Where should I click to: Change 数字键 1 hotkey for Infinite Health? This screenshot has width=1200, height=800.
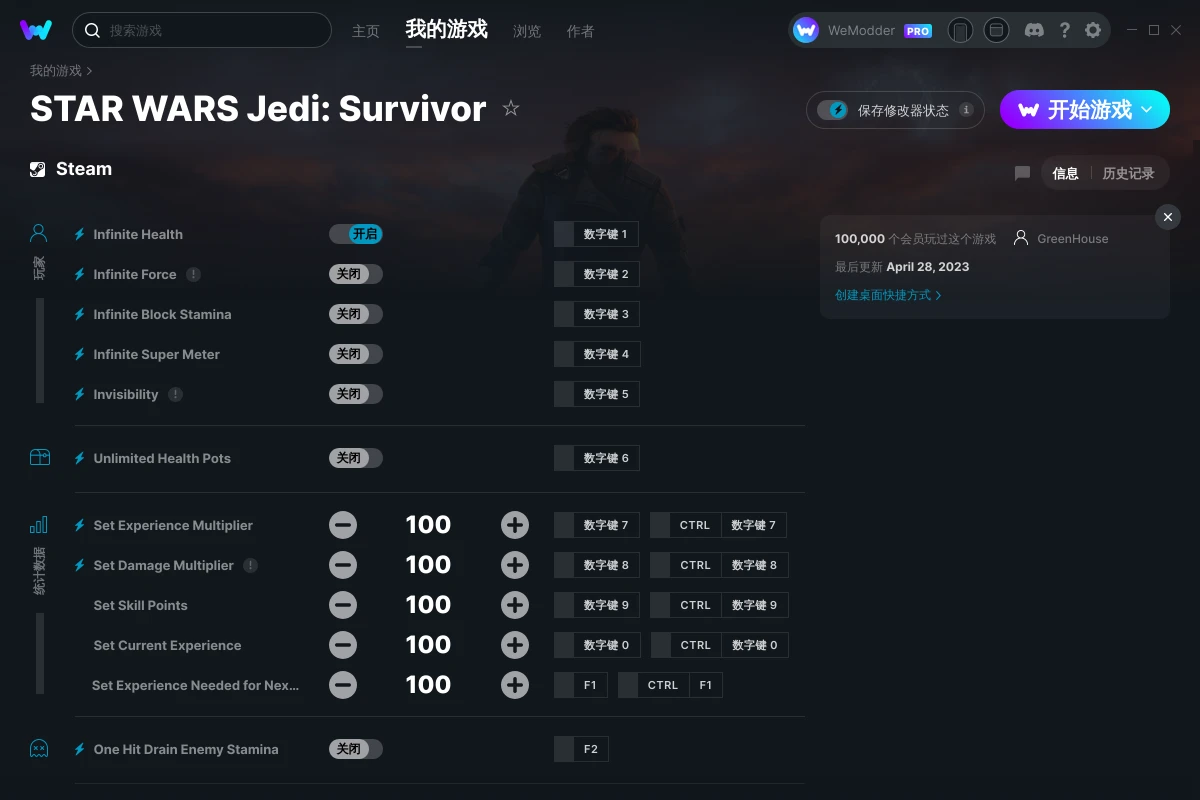pos(596,234)
